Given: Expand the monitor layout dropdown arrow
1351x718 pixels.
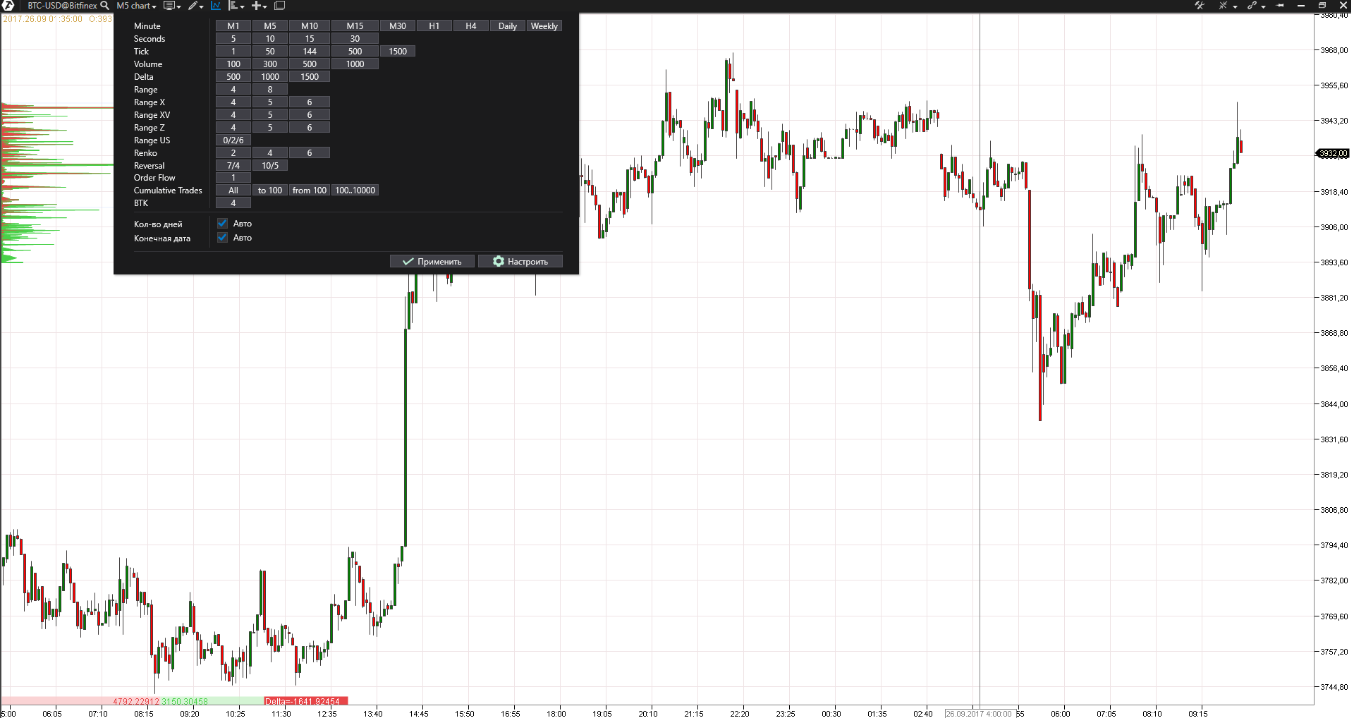Looking at the screenshot, I should tap(178, 6).
